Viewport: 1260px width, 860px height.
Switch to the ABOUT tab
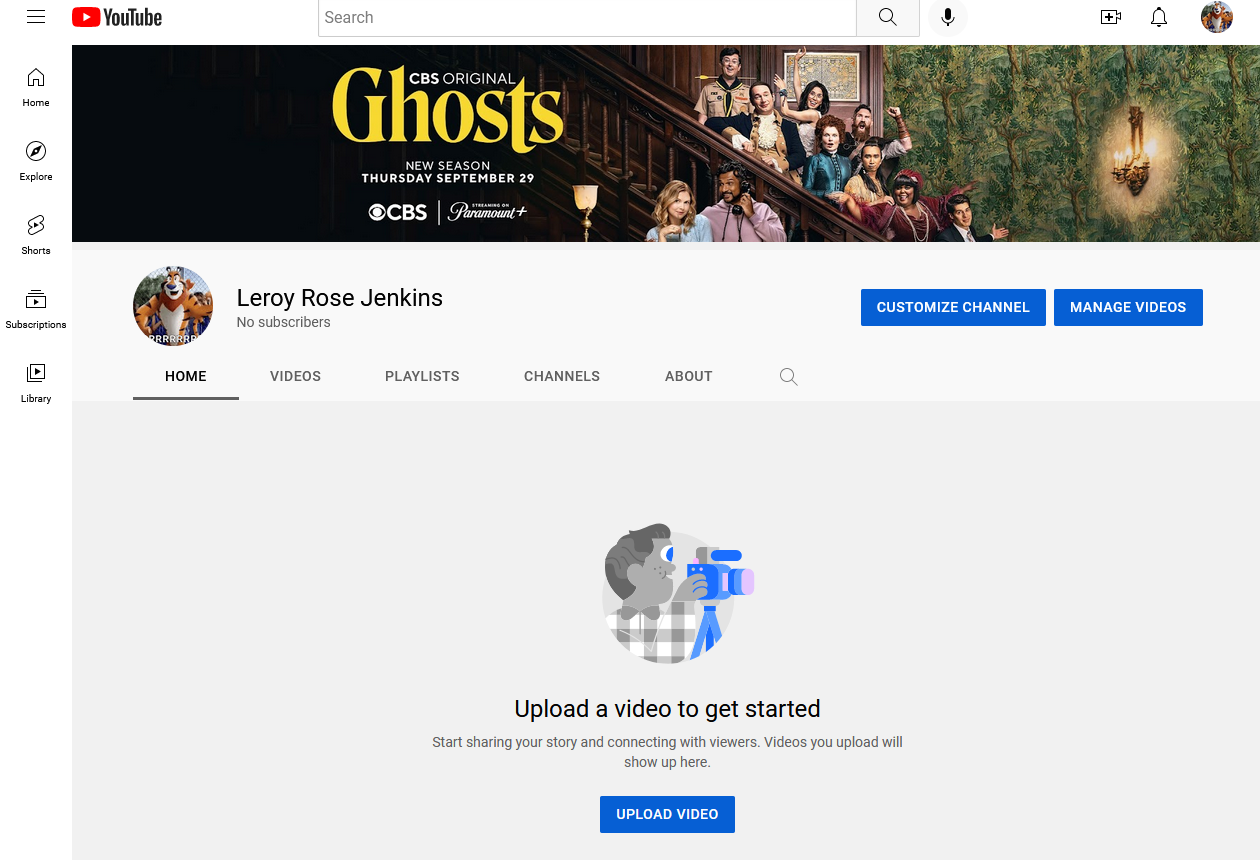click(x=689, y=376)
